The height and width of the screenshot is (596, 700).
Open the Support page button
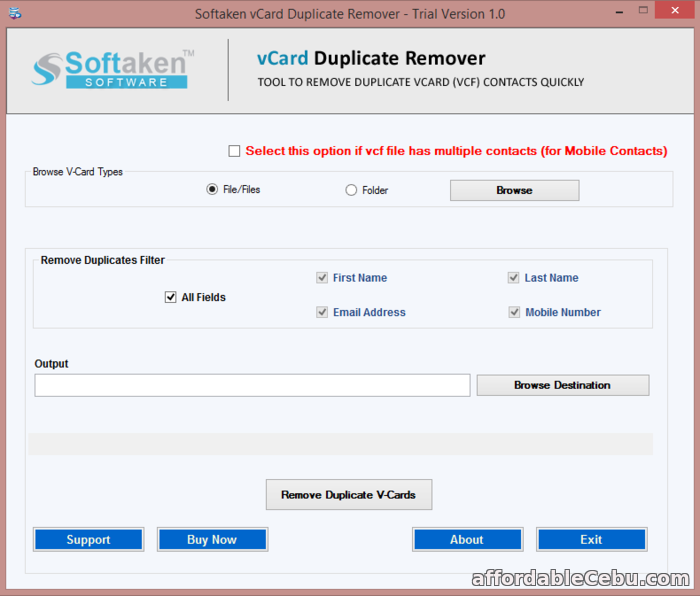pyautogui.click(x=88, y=539)
